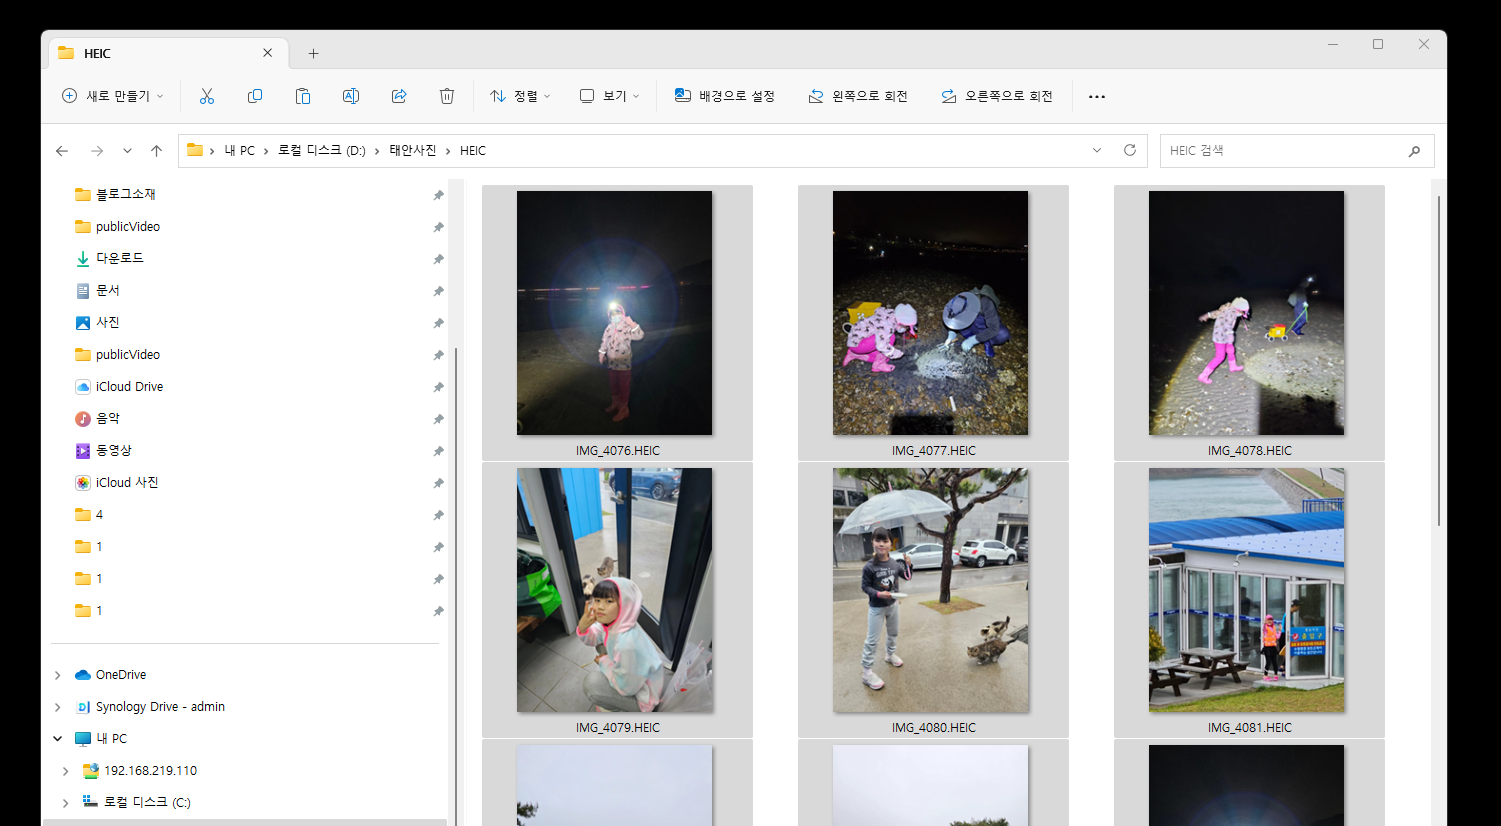Expand 로컬 디스크 (C:) node
This screenshot has height=826, width=1501.
[x=66, y=803]
